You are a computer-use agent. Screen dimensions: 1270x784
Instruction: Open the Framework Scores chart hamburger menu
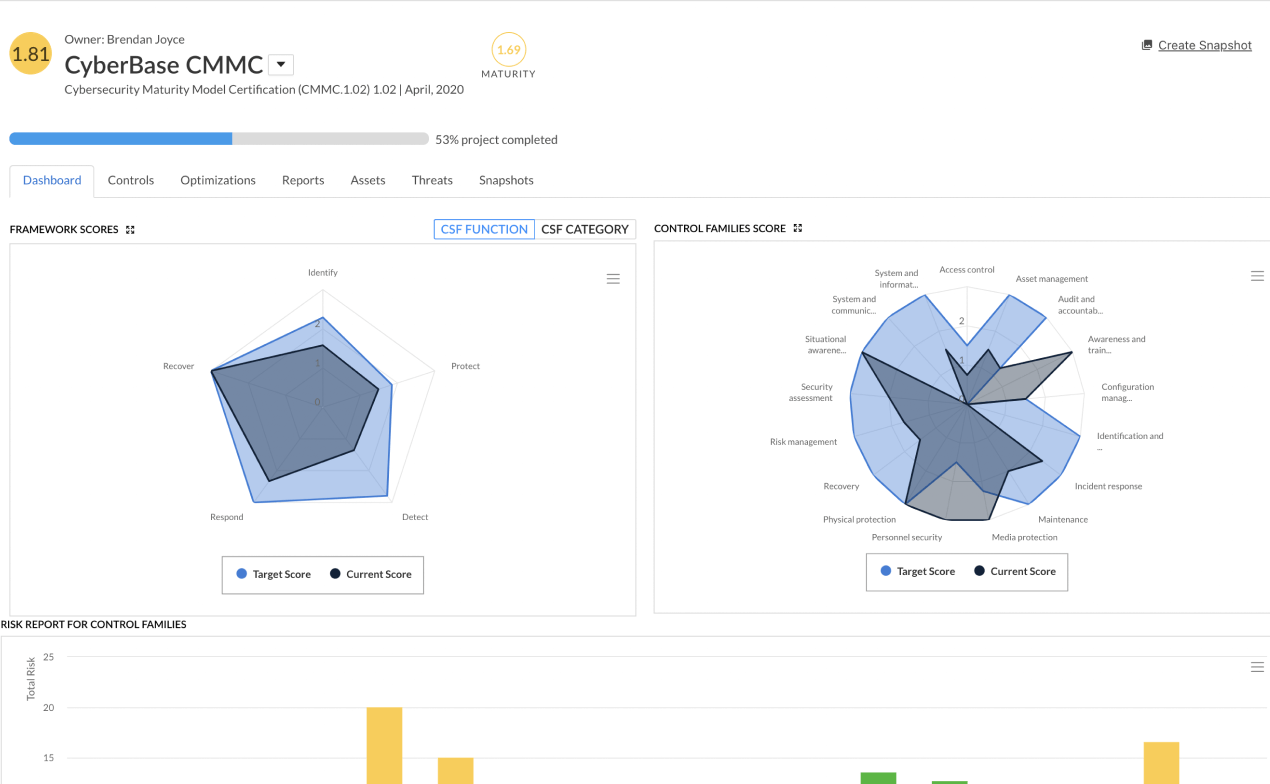pyautogui.click(x=613, y=279)
